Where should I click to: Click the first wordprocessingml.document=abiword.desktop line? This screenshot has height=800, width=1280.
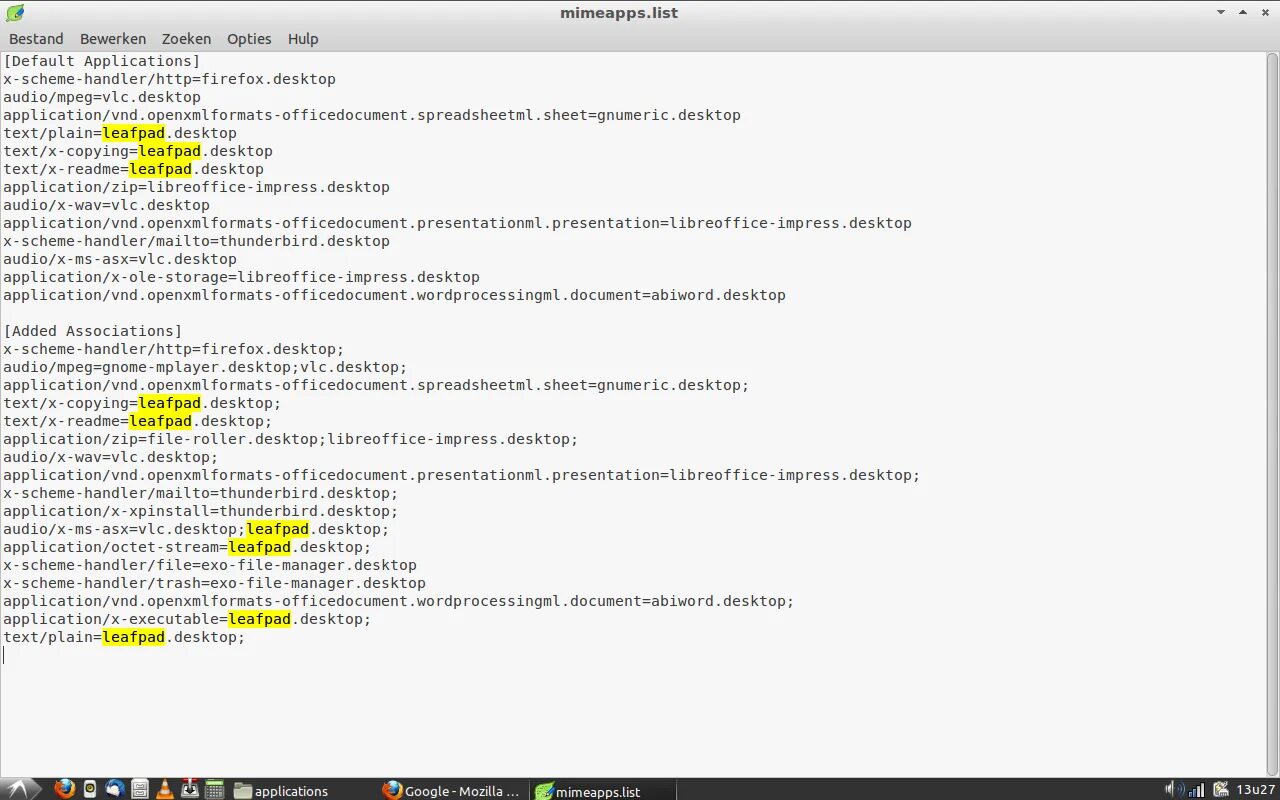[395, 295]
